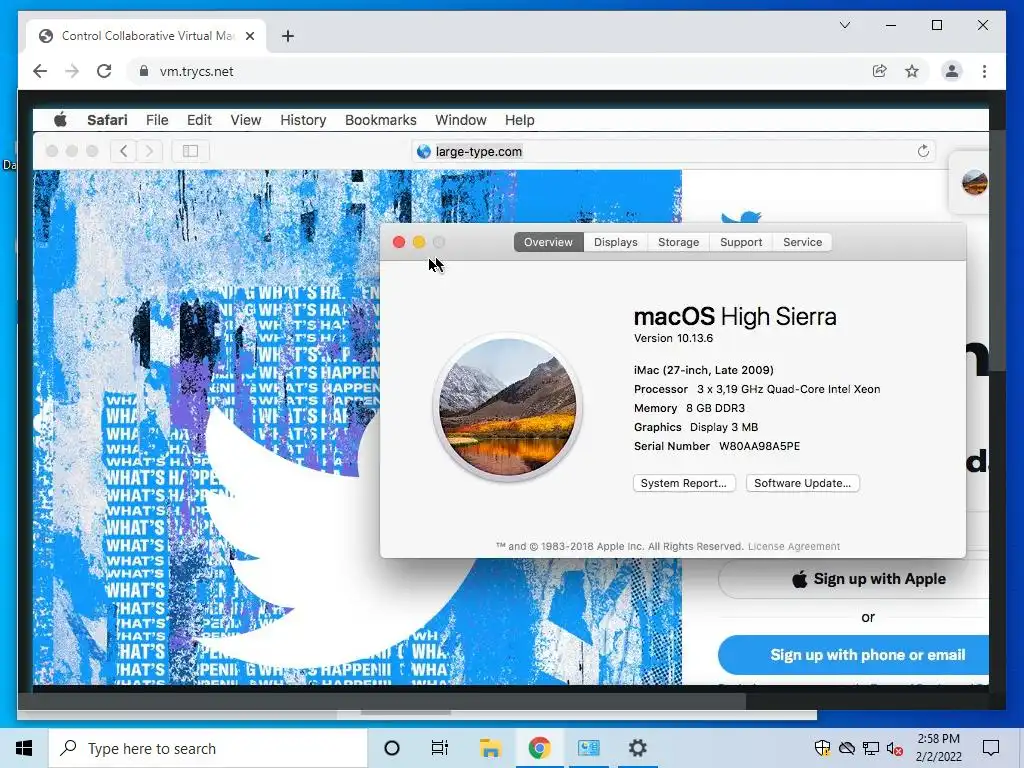Open the Chrome tab search chevron

pyautogui.click(x=844, y=25)
